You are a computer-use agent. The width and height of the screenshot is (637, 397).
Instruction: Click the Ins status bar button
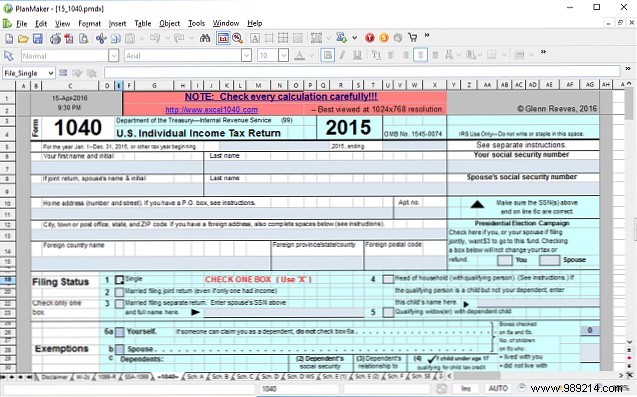pyautogui.click(x=466, y=388)
